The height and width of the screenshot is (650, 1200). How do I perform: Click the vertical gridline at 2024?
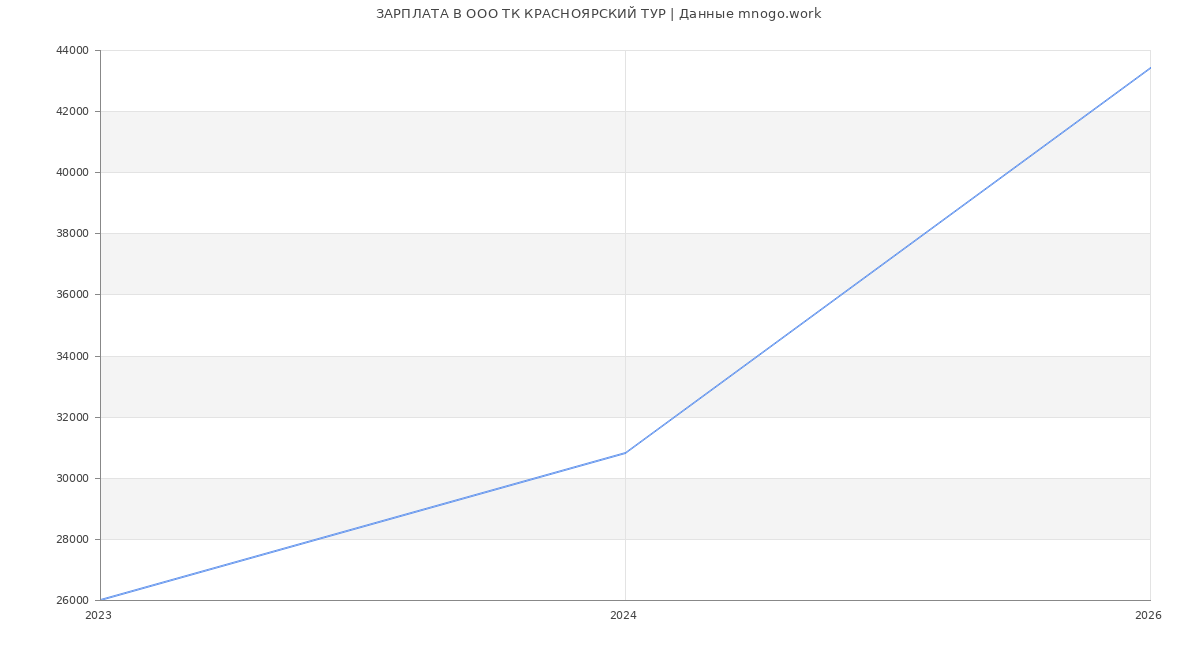[625, 250]
